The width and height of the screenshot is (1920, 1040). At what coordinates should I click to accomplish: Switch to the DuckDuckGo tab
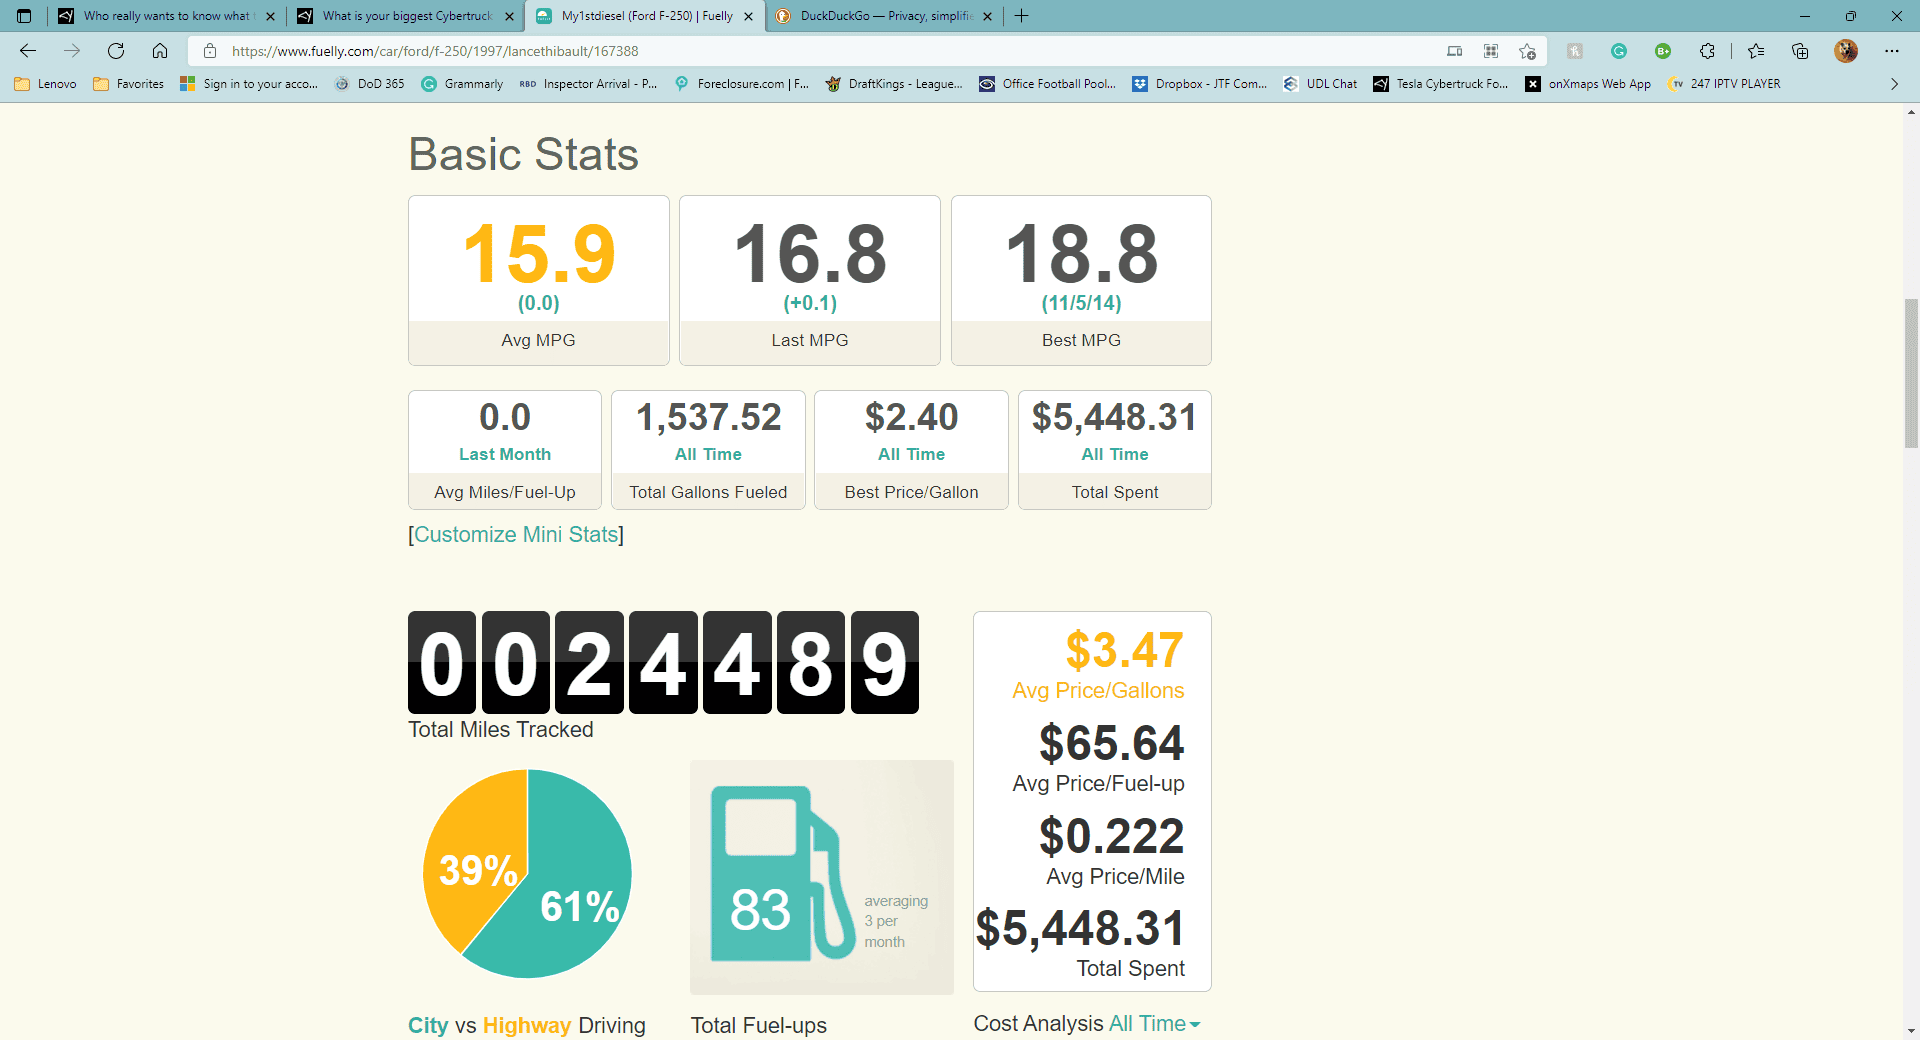[885, 16]
